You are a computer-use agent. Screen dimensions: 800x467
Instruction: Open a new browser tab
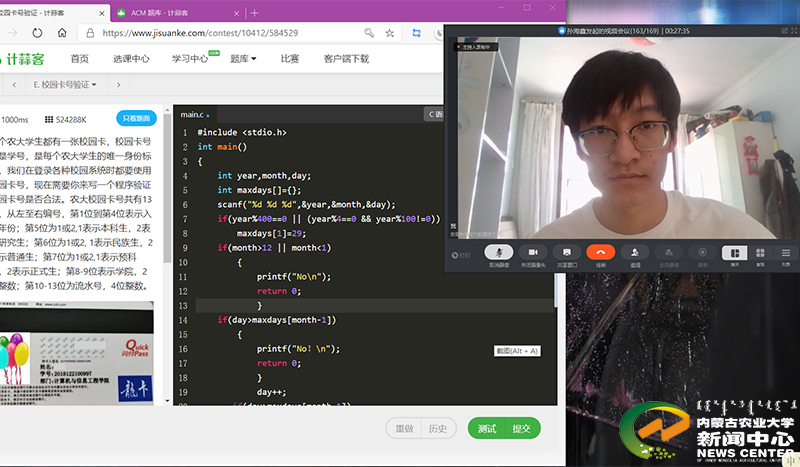point(255,13)
